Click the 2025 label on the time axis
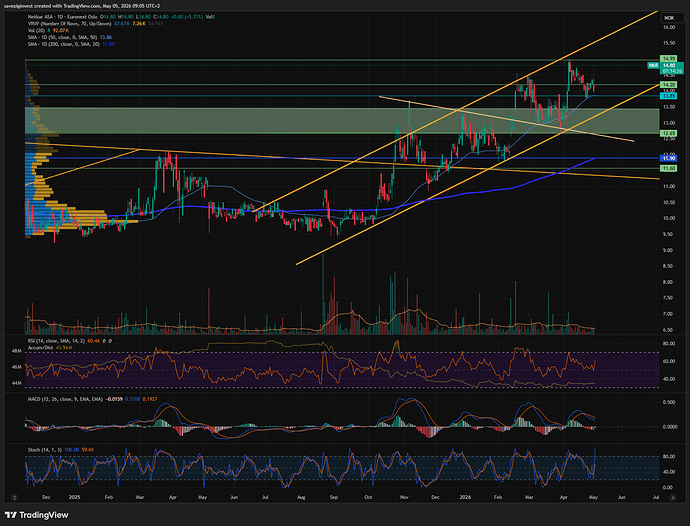This screenshot has height=526, width=690. tap(75, 497)
